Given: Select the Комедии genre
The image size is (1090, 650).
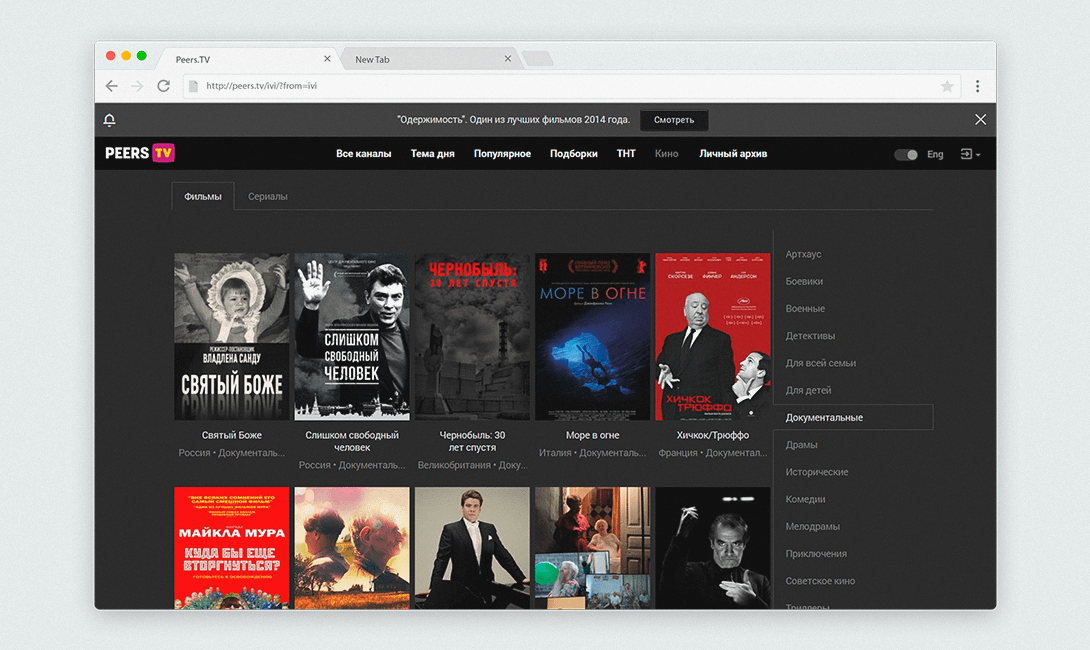Looking at the screenshot, I should pos(805,498).
